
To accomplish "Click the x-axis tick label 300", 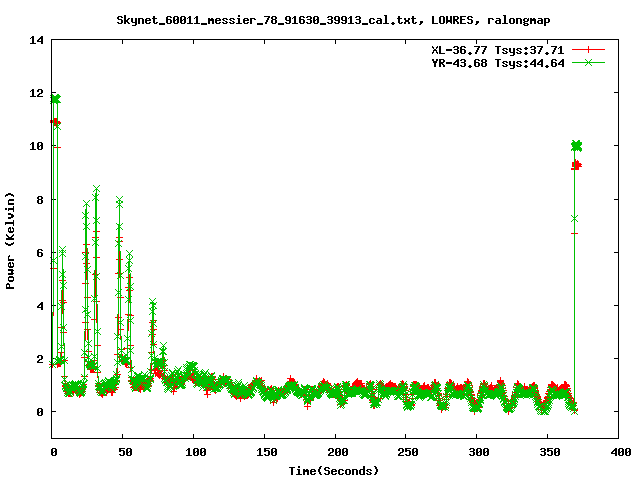I will [479, 452].
